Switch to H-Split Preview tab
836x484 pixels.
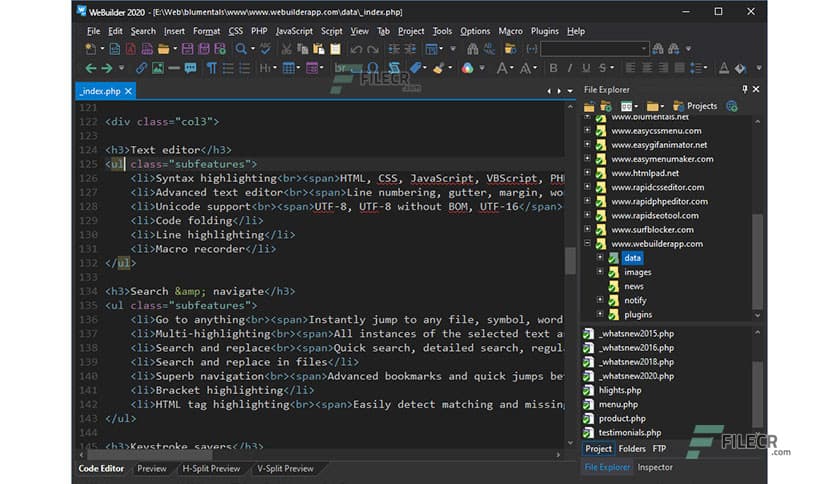point(211,469)
